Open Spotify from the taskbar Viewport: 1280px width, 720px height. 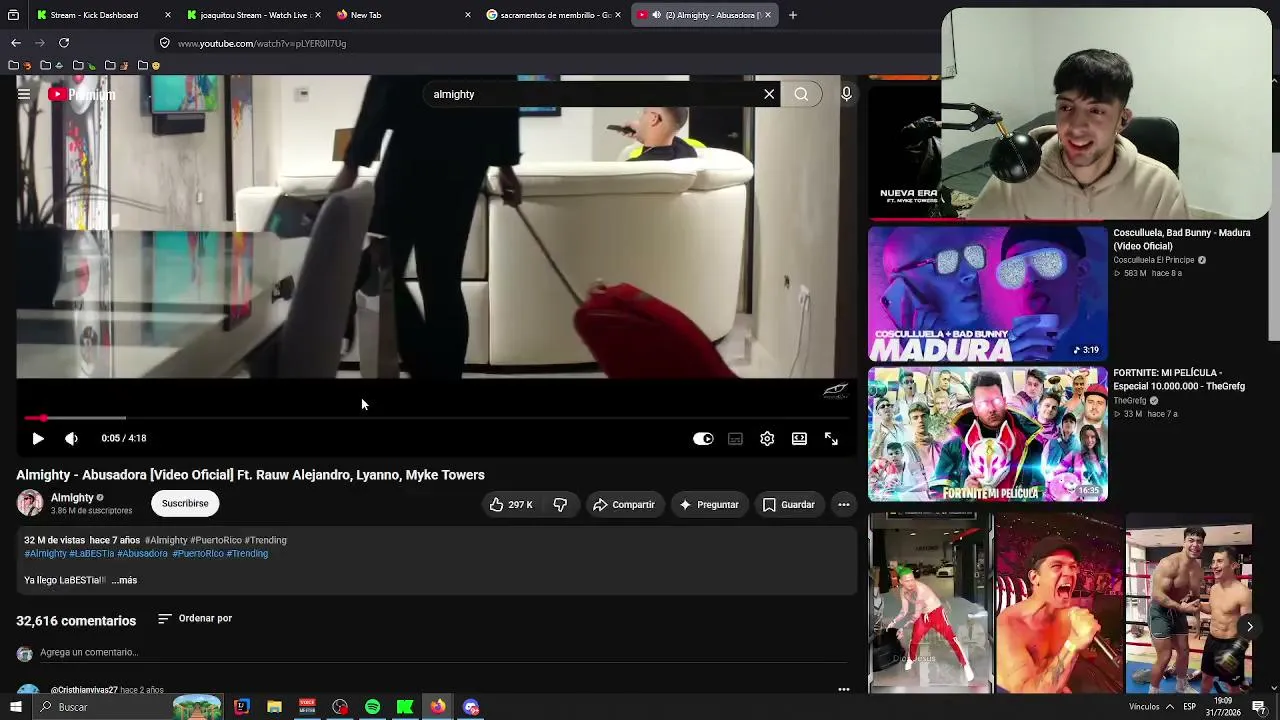(372, 707)
